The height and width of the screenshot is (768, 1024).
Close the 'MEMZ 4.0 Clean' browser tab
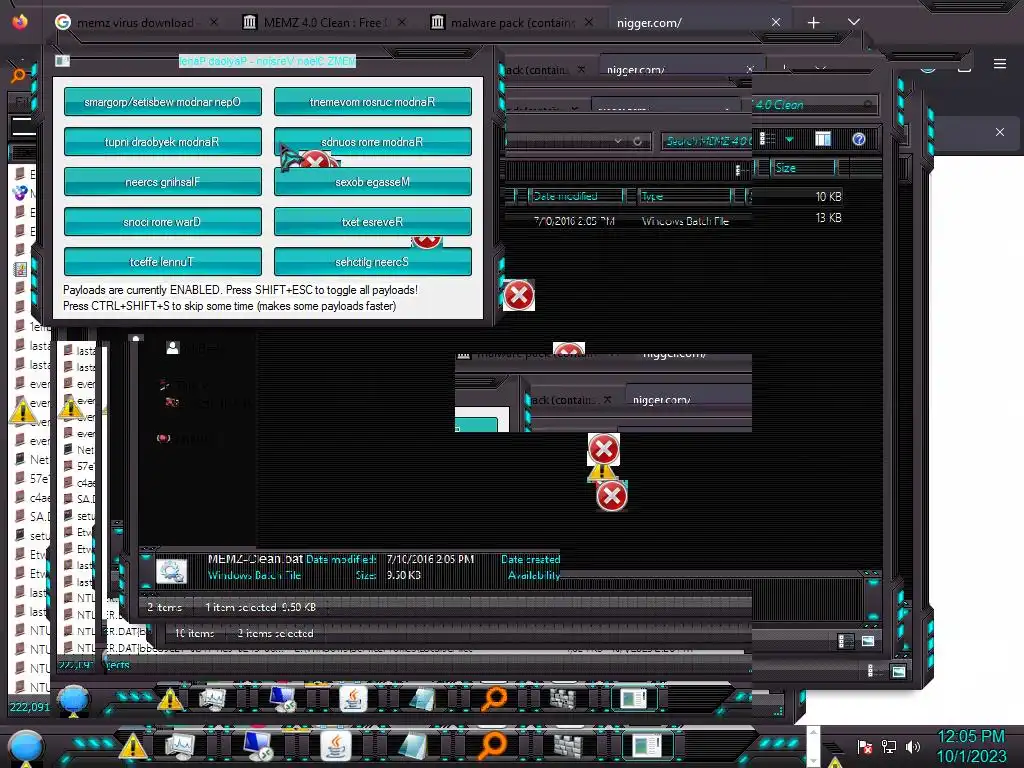[x=402, y=22]
